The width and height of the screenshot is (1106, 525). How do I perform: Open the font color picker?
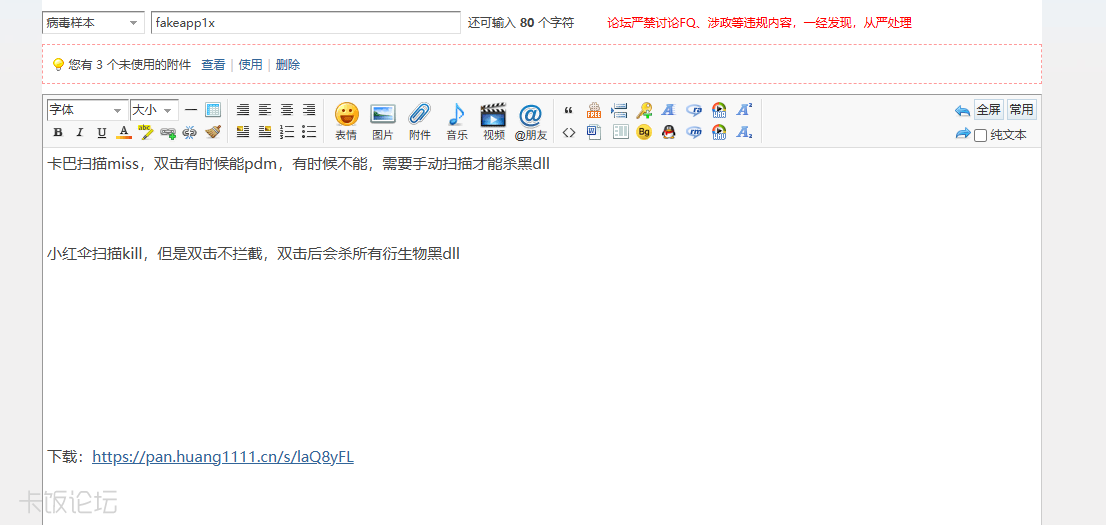coord(124,132)
